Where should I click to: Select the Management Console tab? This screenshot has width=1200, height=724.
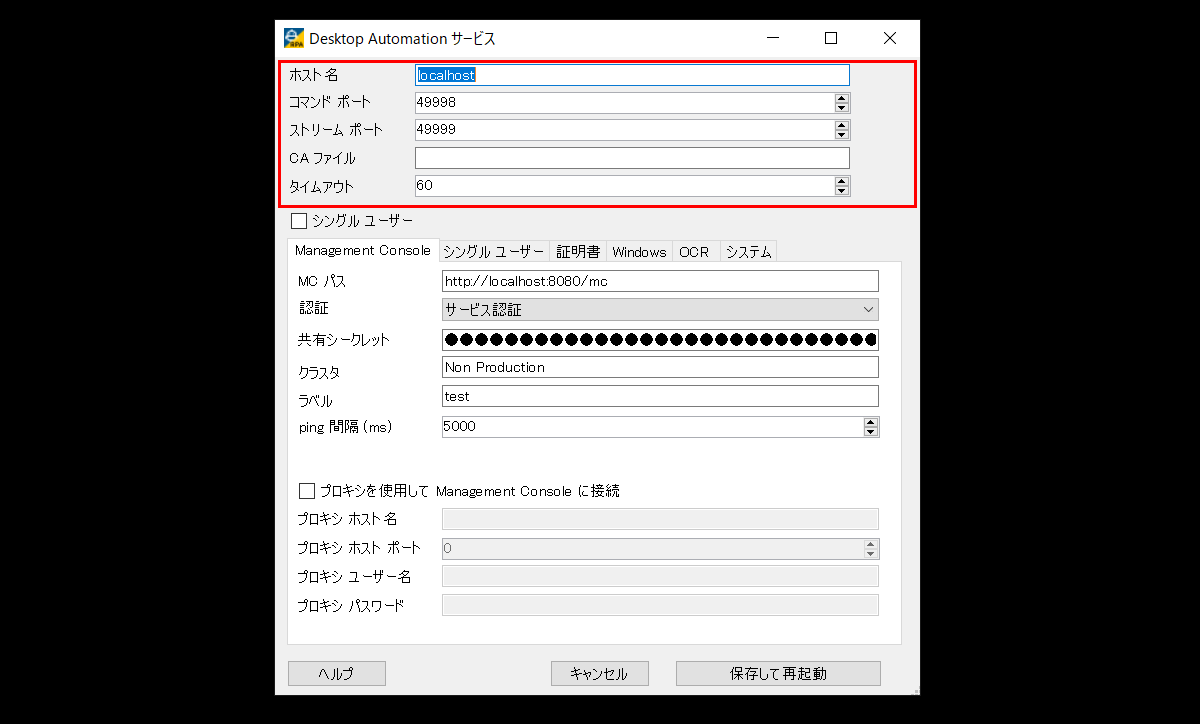363,250
